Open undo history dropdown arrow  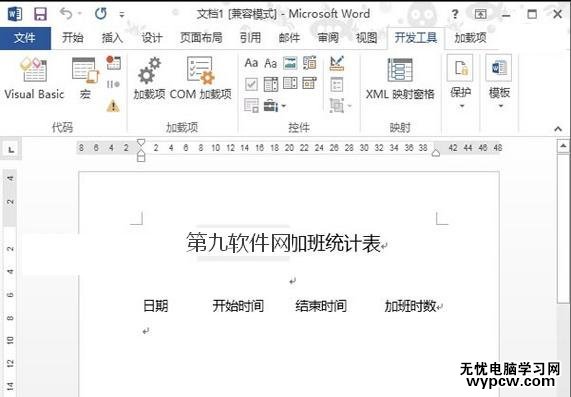[x=80, y=14]
